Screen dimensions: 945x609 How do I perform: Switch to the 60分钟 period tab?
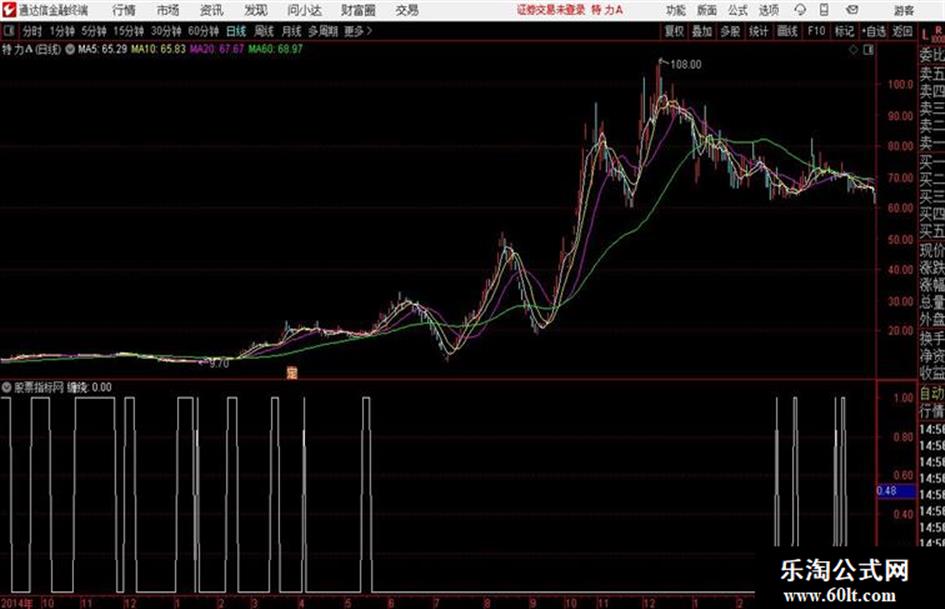click(x=203, y=31)
